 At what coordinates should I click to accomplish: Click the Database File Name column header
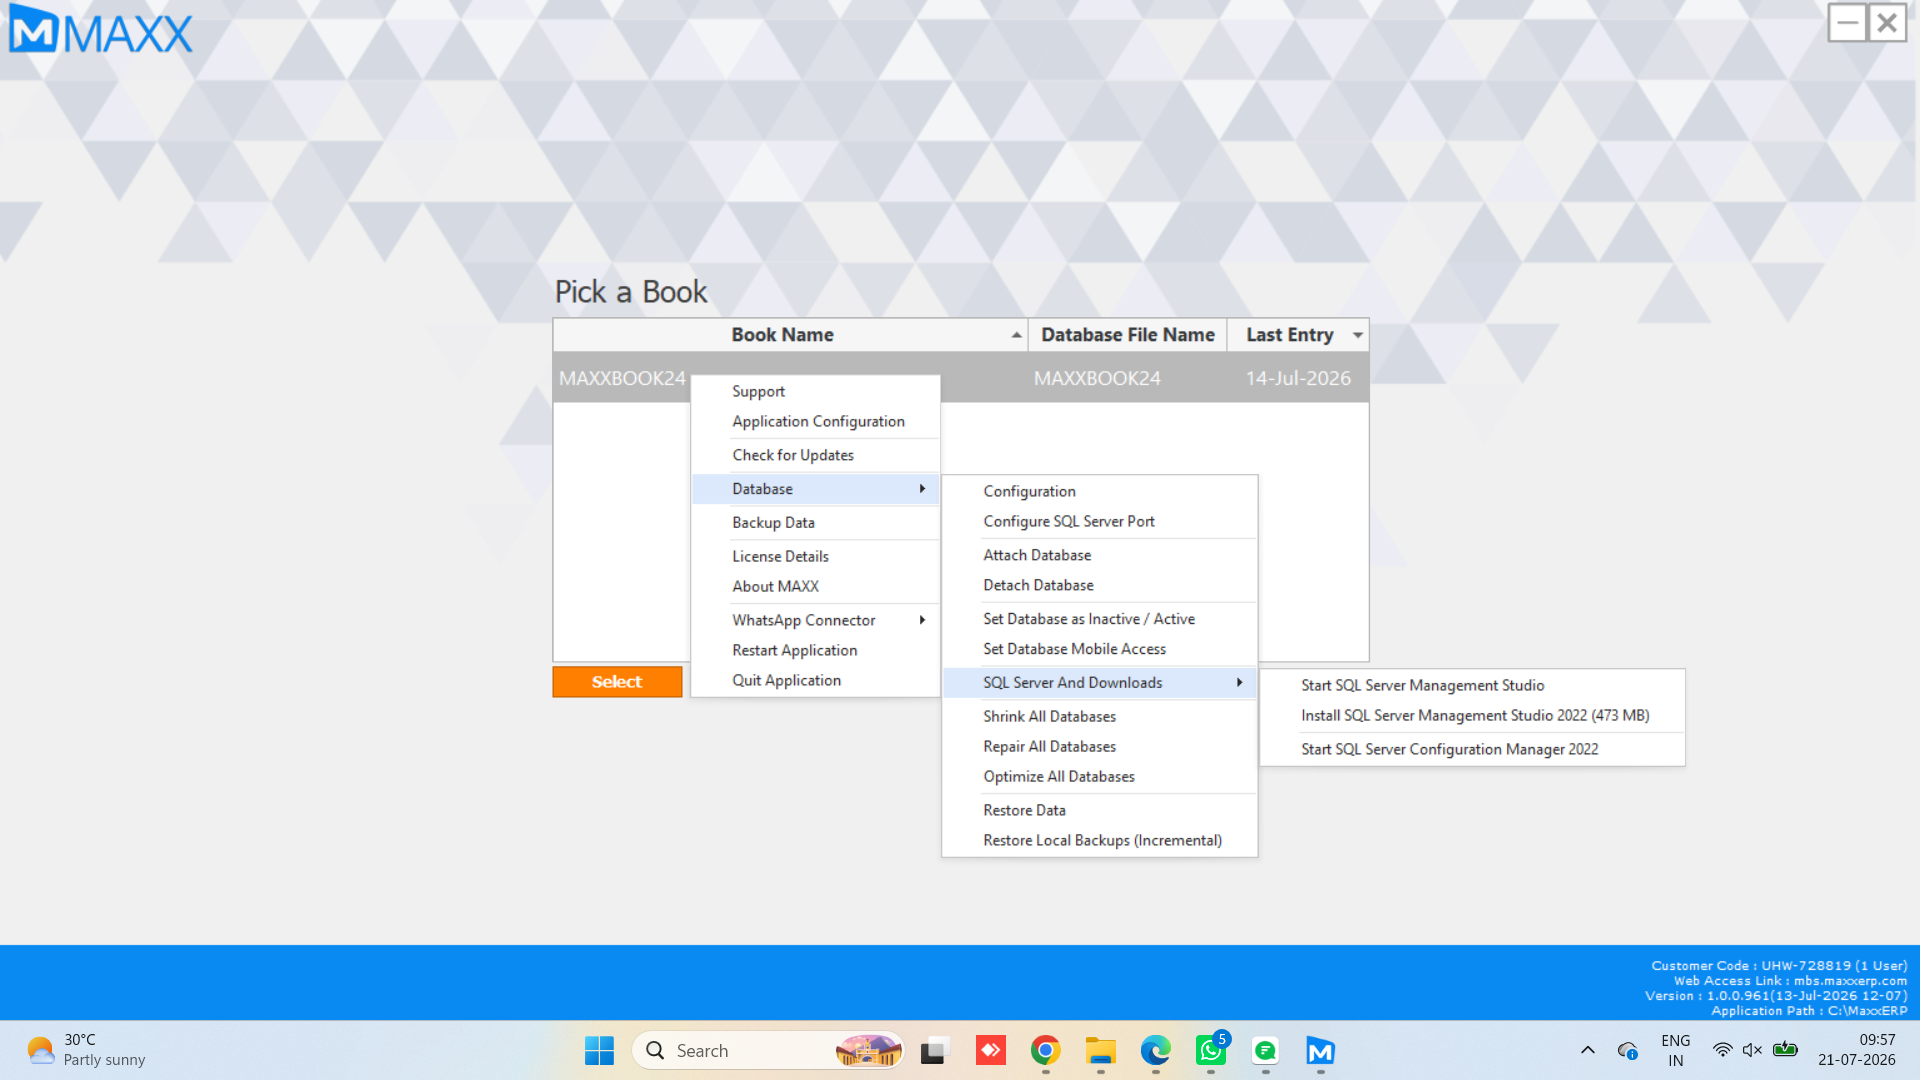[x=1128, y=335]
